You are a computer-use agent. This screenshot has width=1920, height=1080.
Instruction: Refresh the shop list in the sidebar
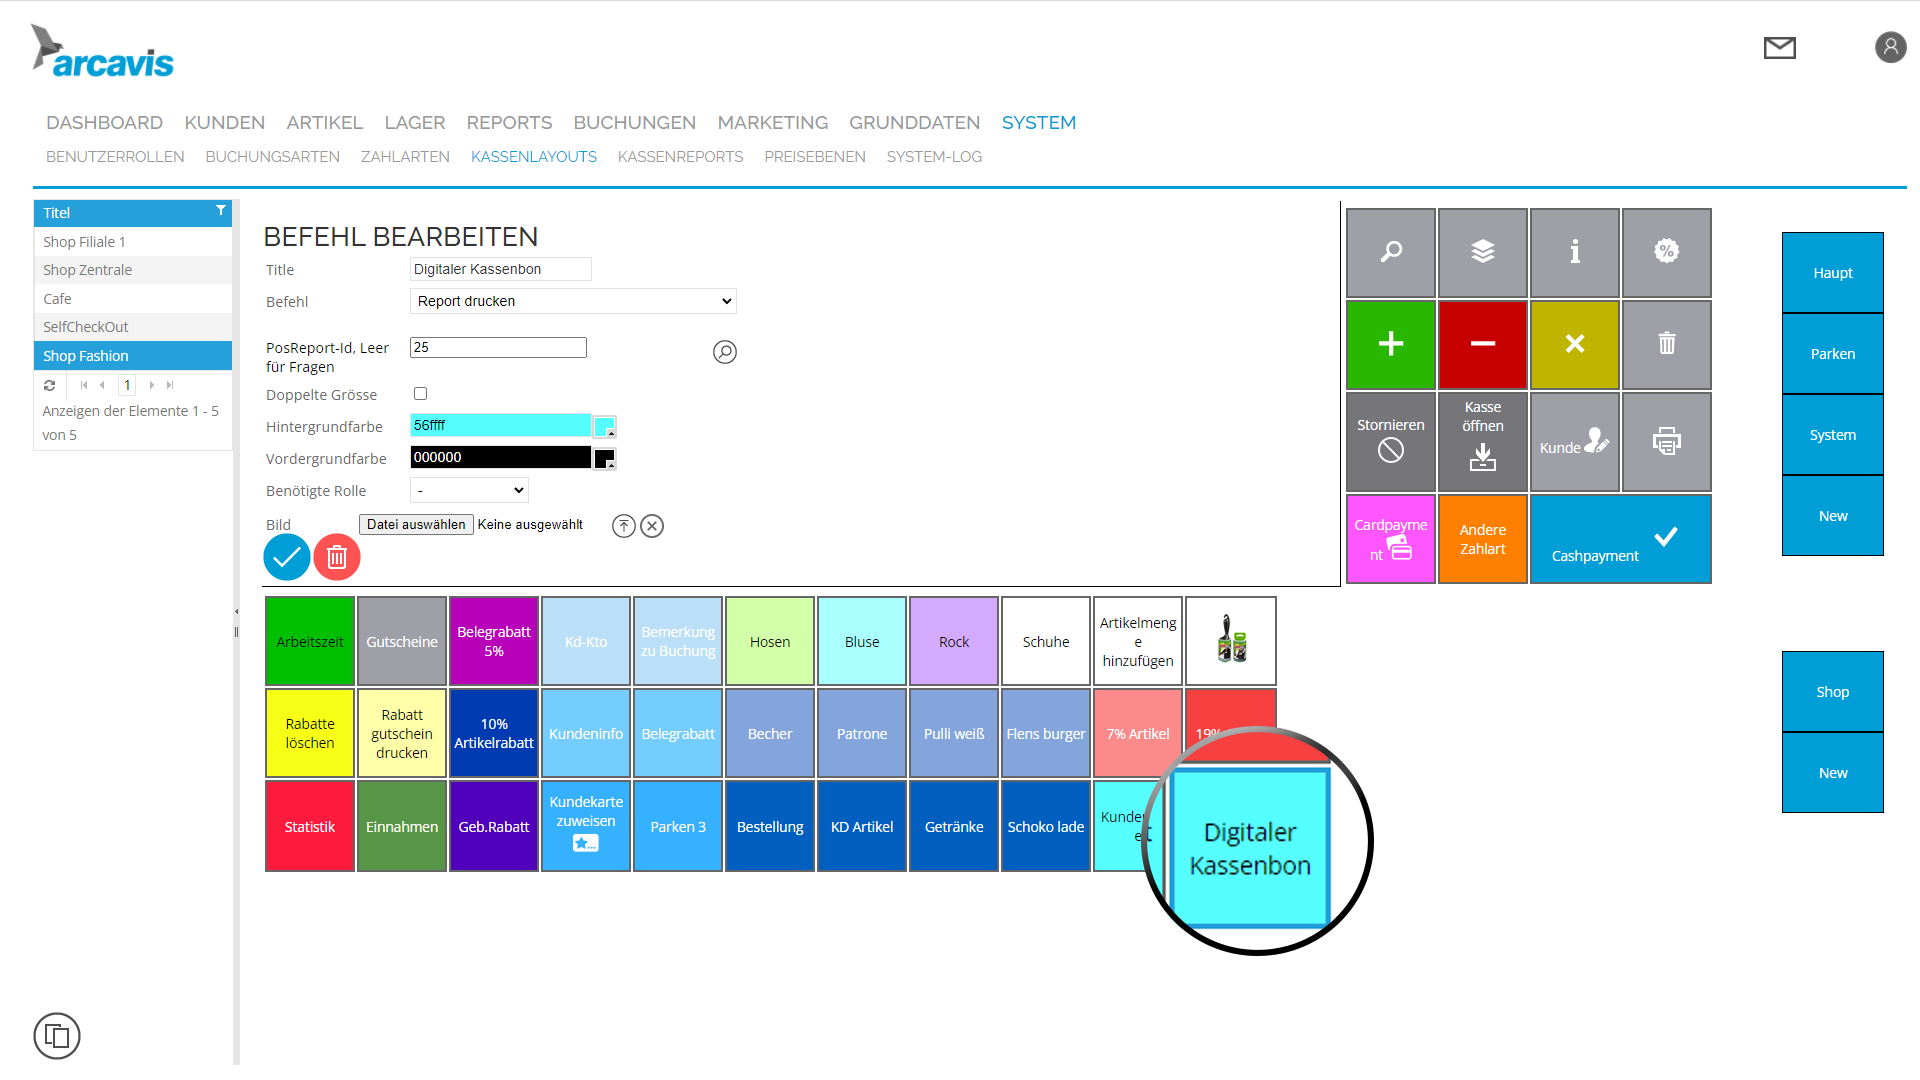click(49, 385)
